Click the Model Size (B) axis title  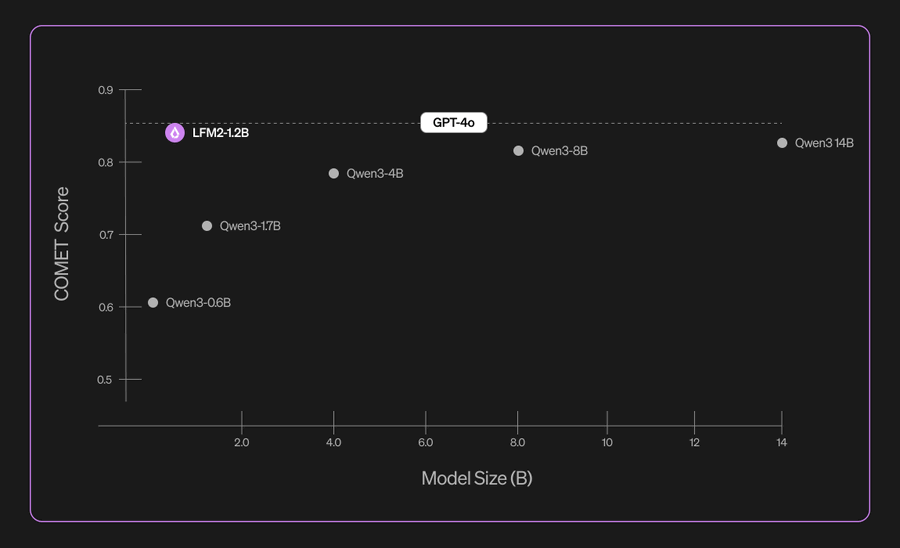point(477,478)
